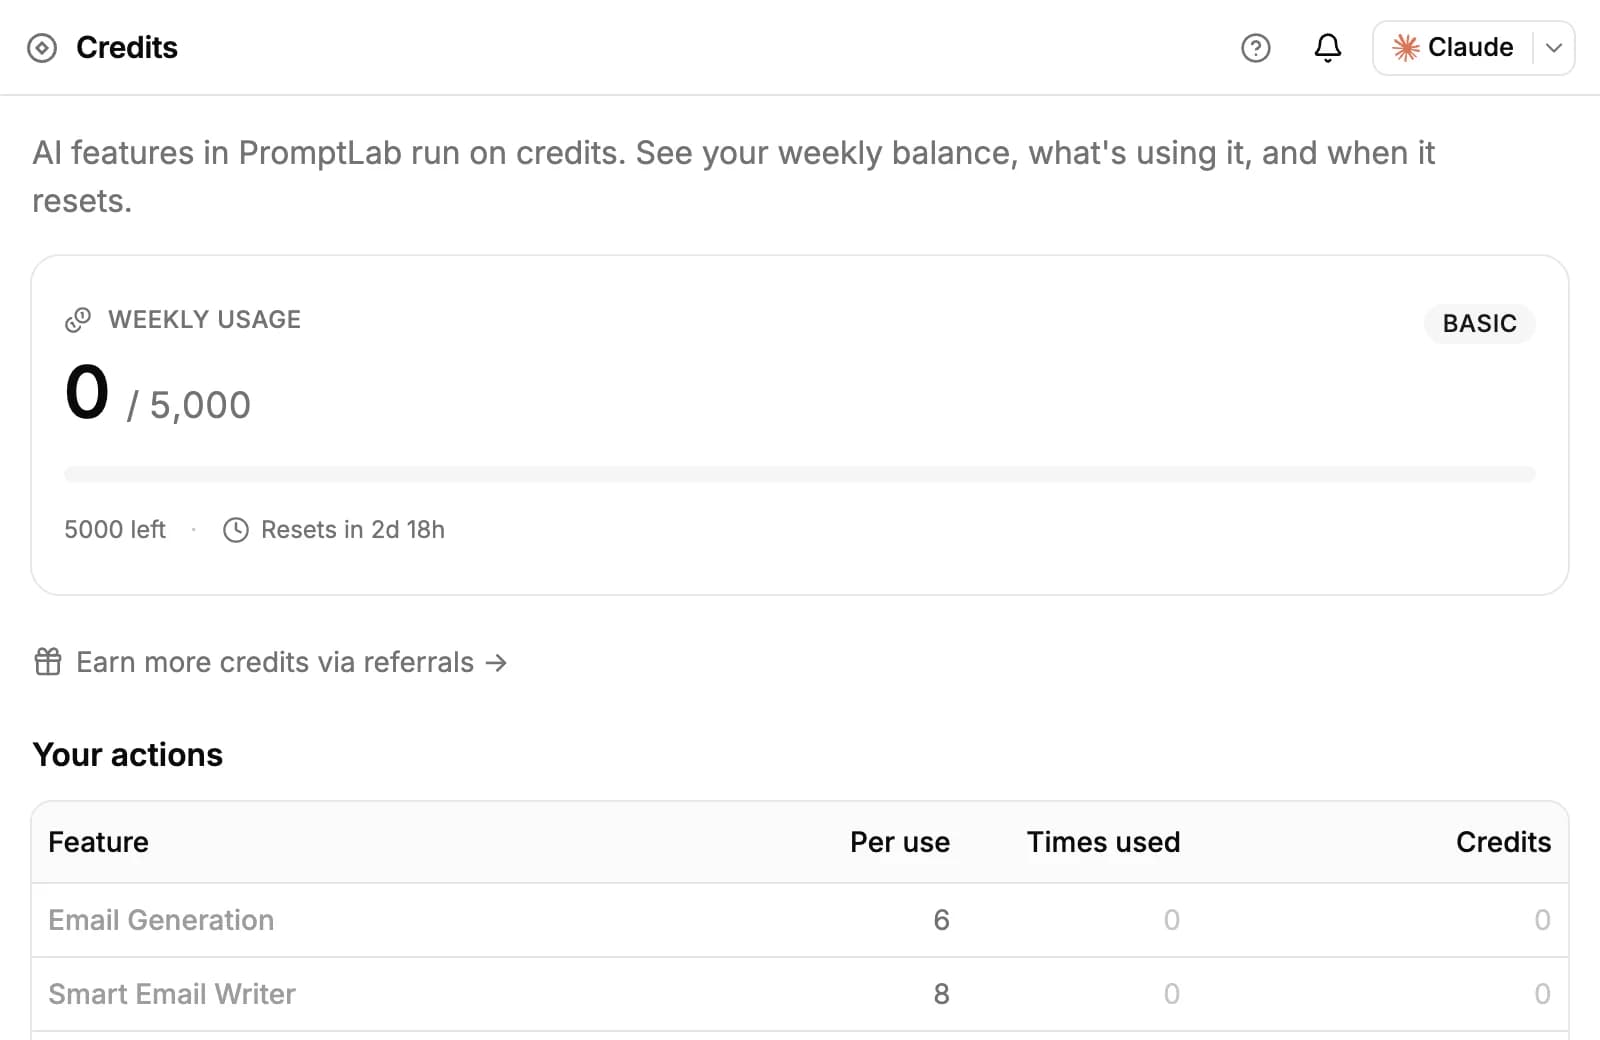The height and width of the screenshot is (1040, 1600).
Task: Click Email Generation per use value 6
Action: 941,920
